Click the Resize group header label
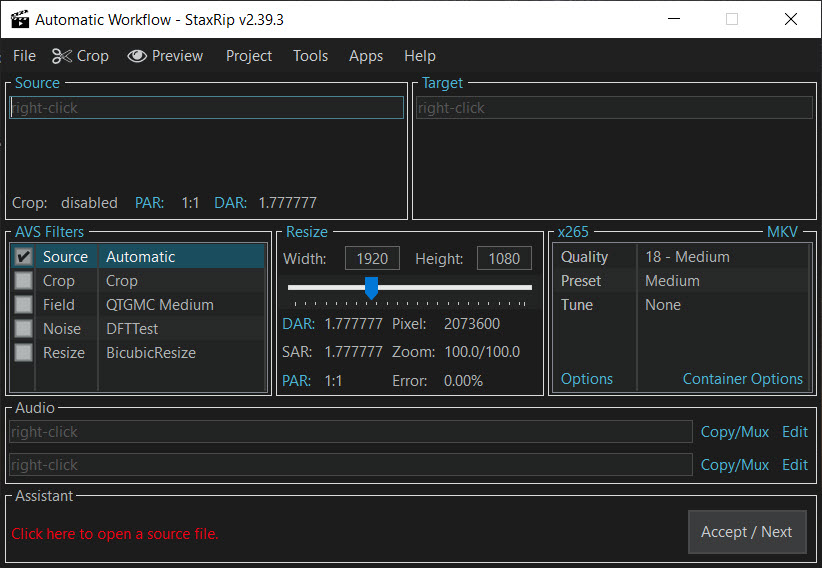The height and width of the screenshot is (568, 822). pos(307,232)
